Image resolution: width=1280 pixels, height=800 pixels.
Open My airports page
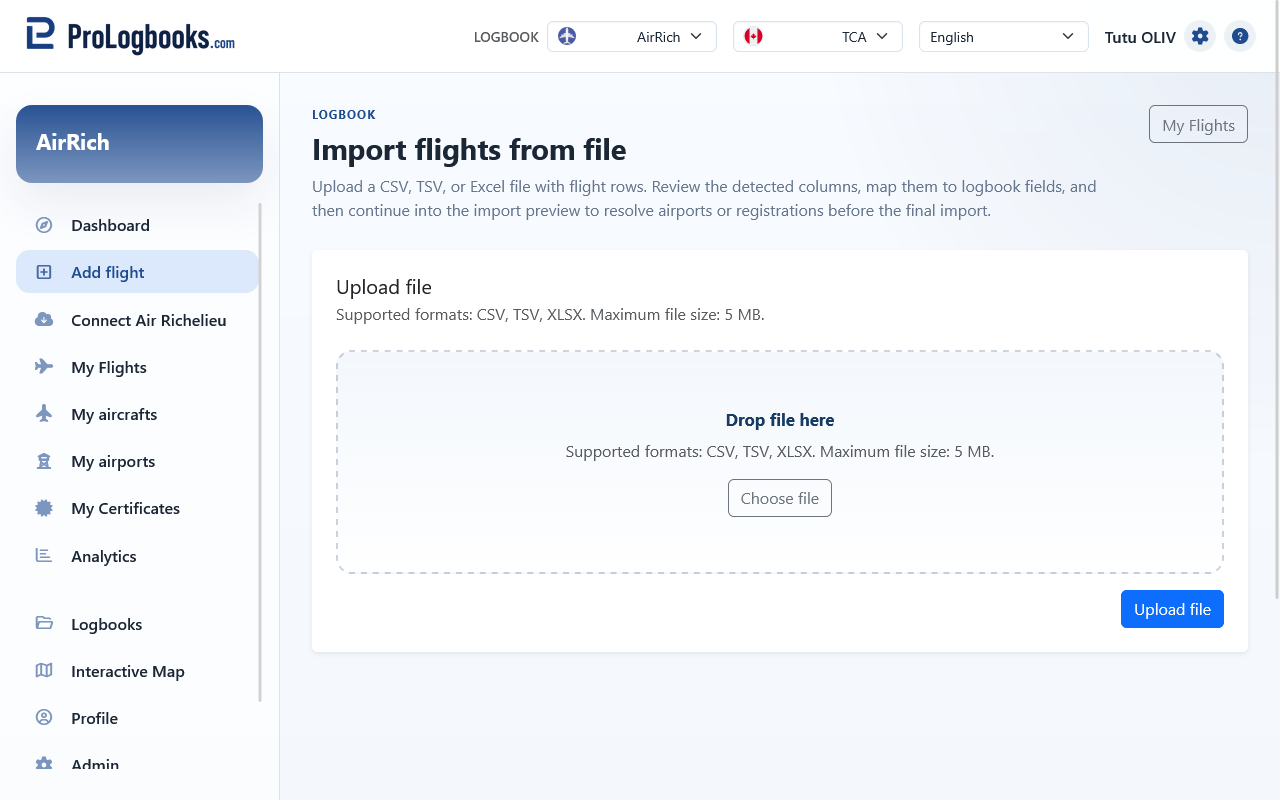click(137, 461)
